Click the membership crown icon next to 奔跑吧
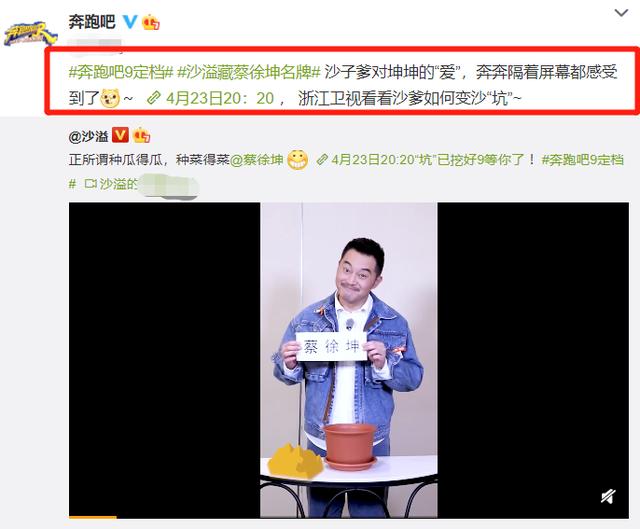Image resolution: width=640 pixels, height=529 pixels. (151, 22)
